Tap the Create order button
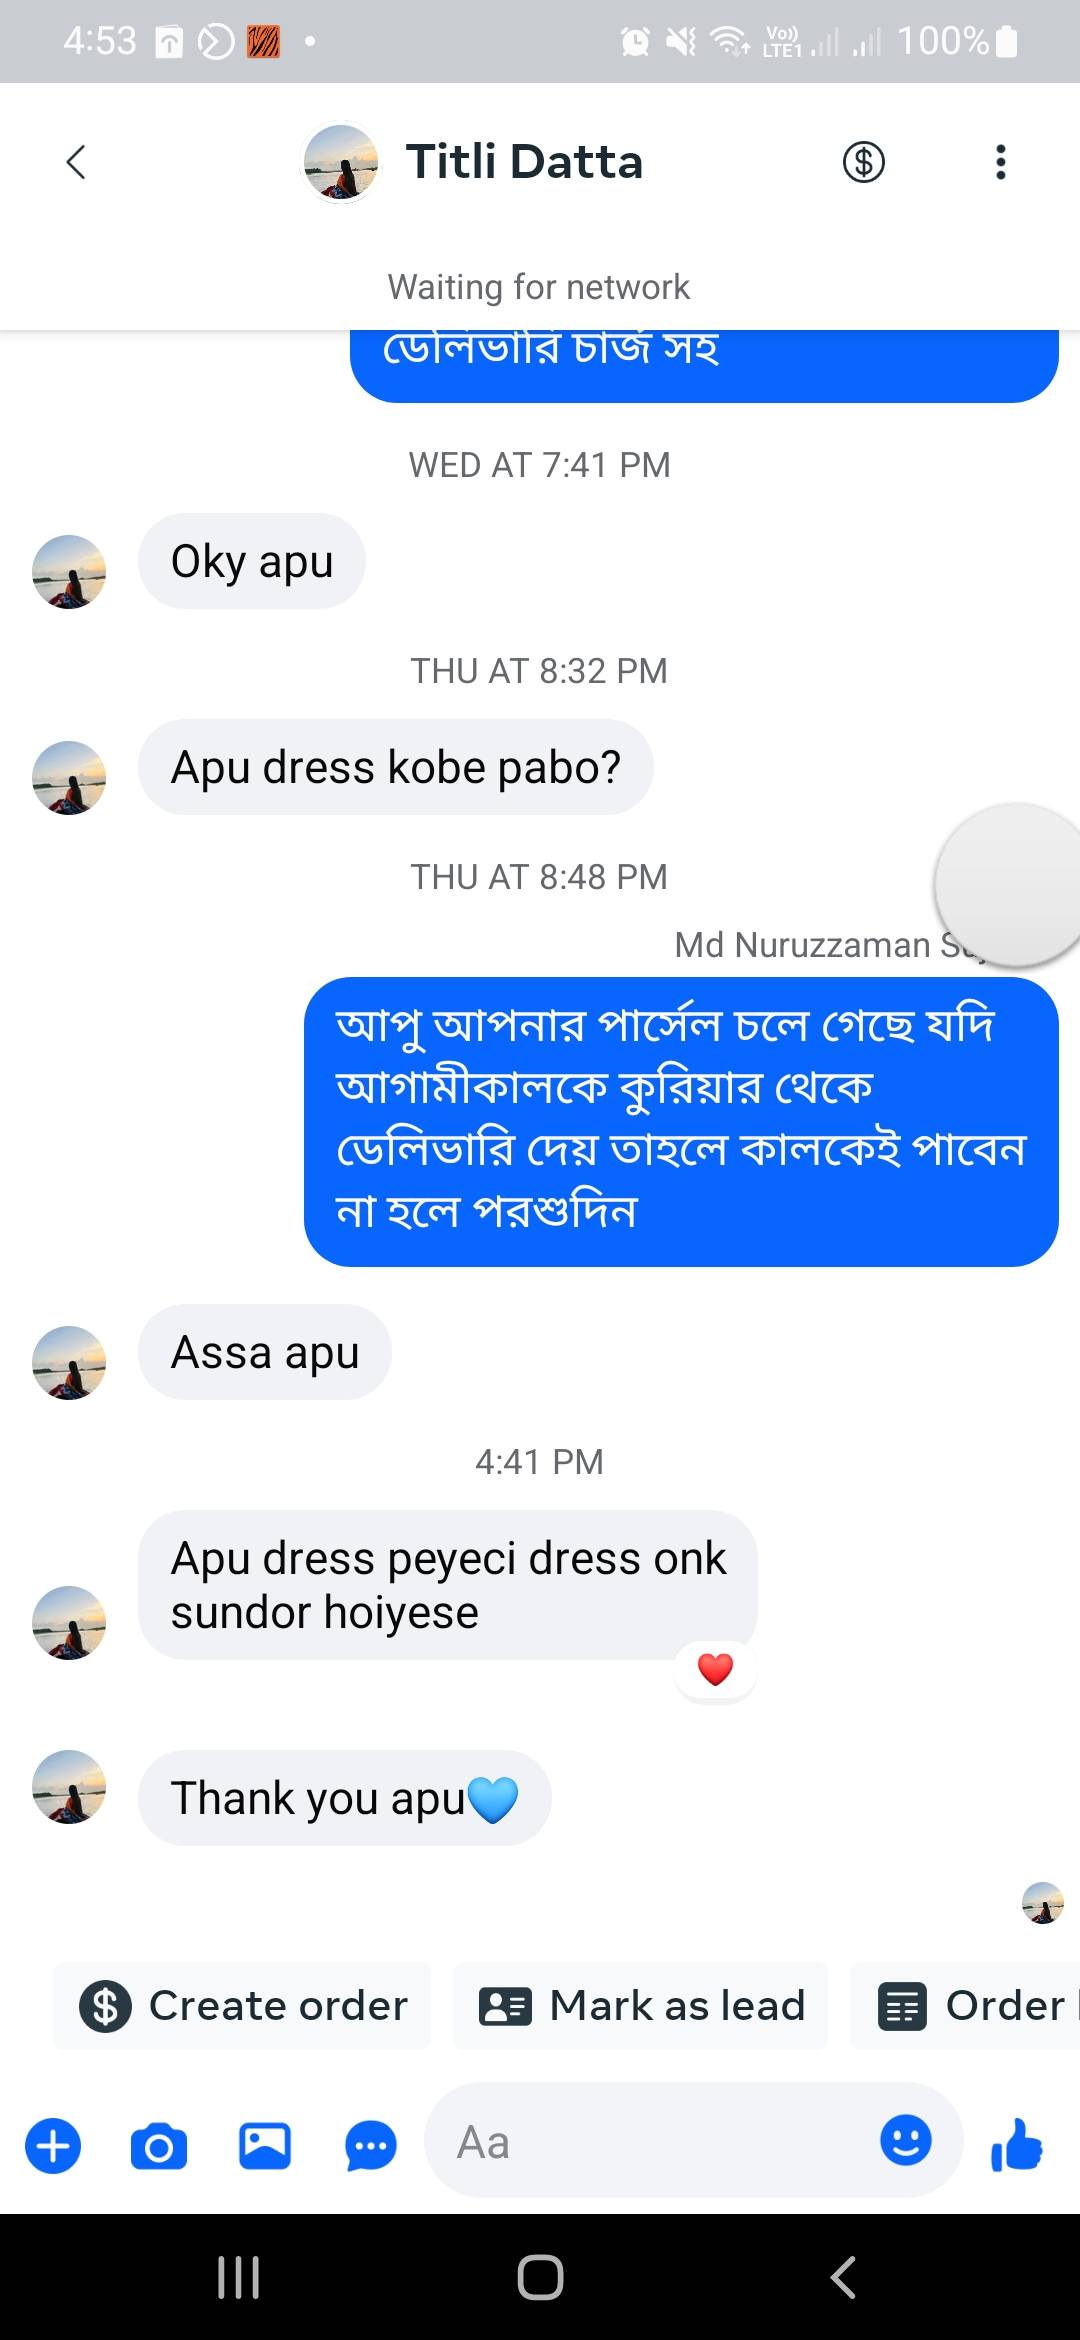The height and width of the screenshot is (2340, 1080). 243,2006
